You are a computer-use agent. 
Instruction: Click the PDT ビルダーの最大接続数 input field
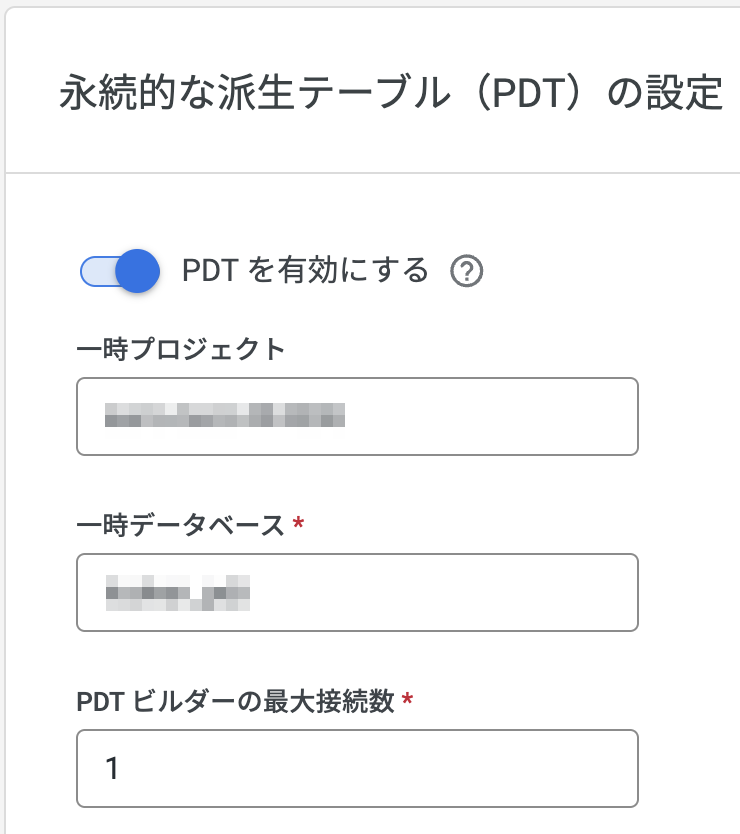point(357,768)
